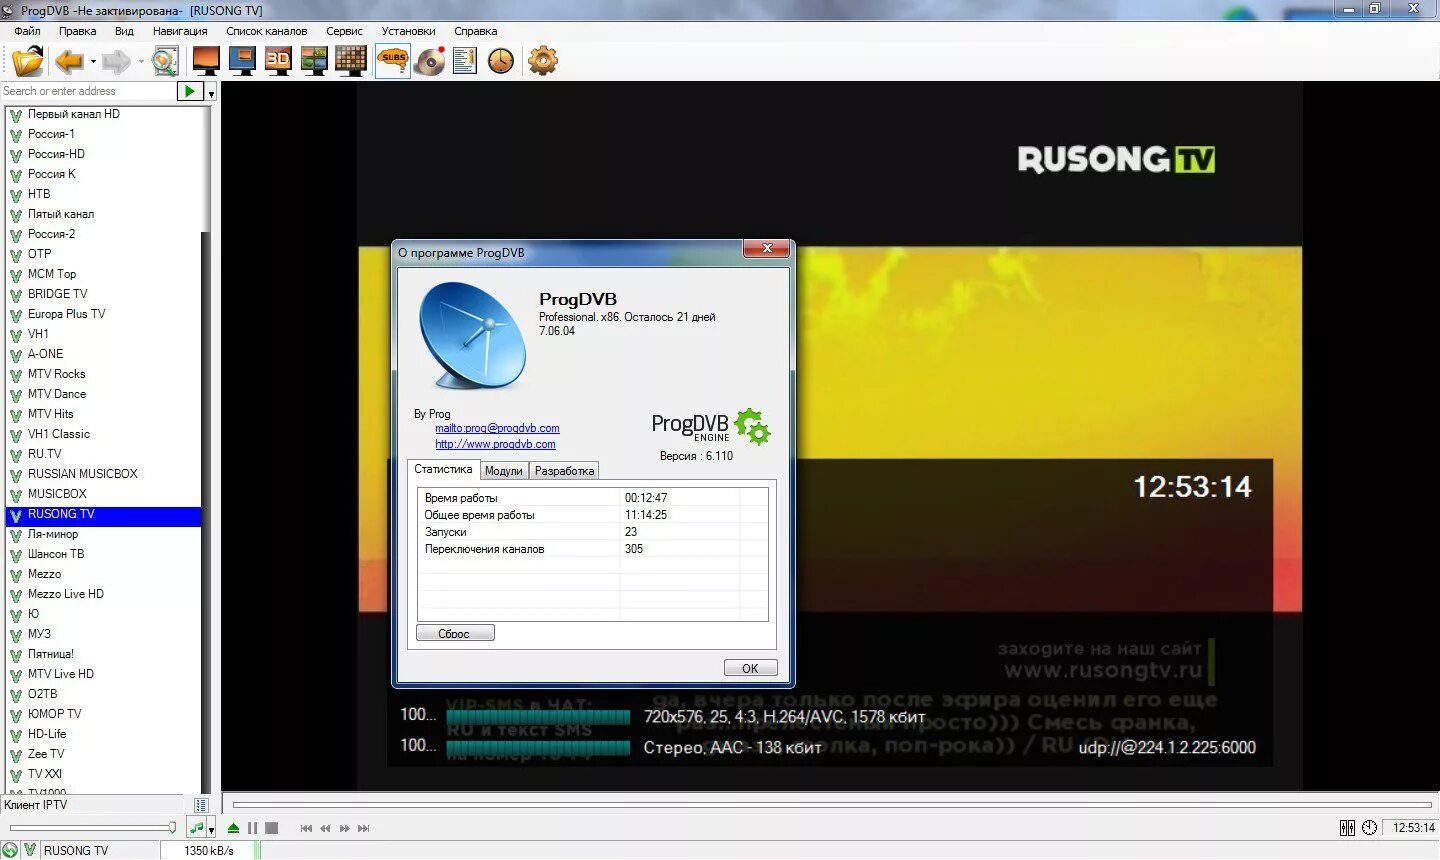
Task: Open mailto:prog@progdvb.com link
Action: pyautogui.click(x=497, y=428)
